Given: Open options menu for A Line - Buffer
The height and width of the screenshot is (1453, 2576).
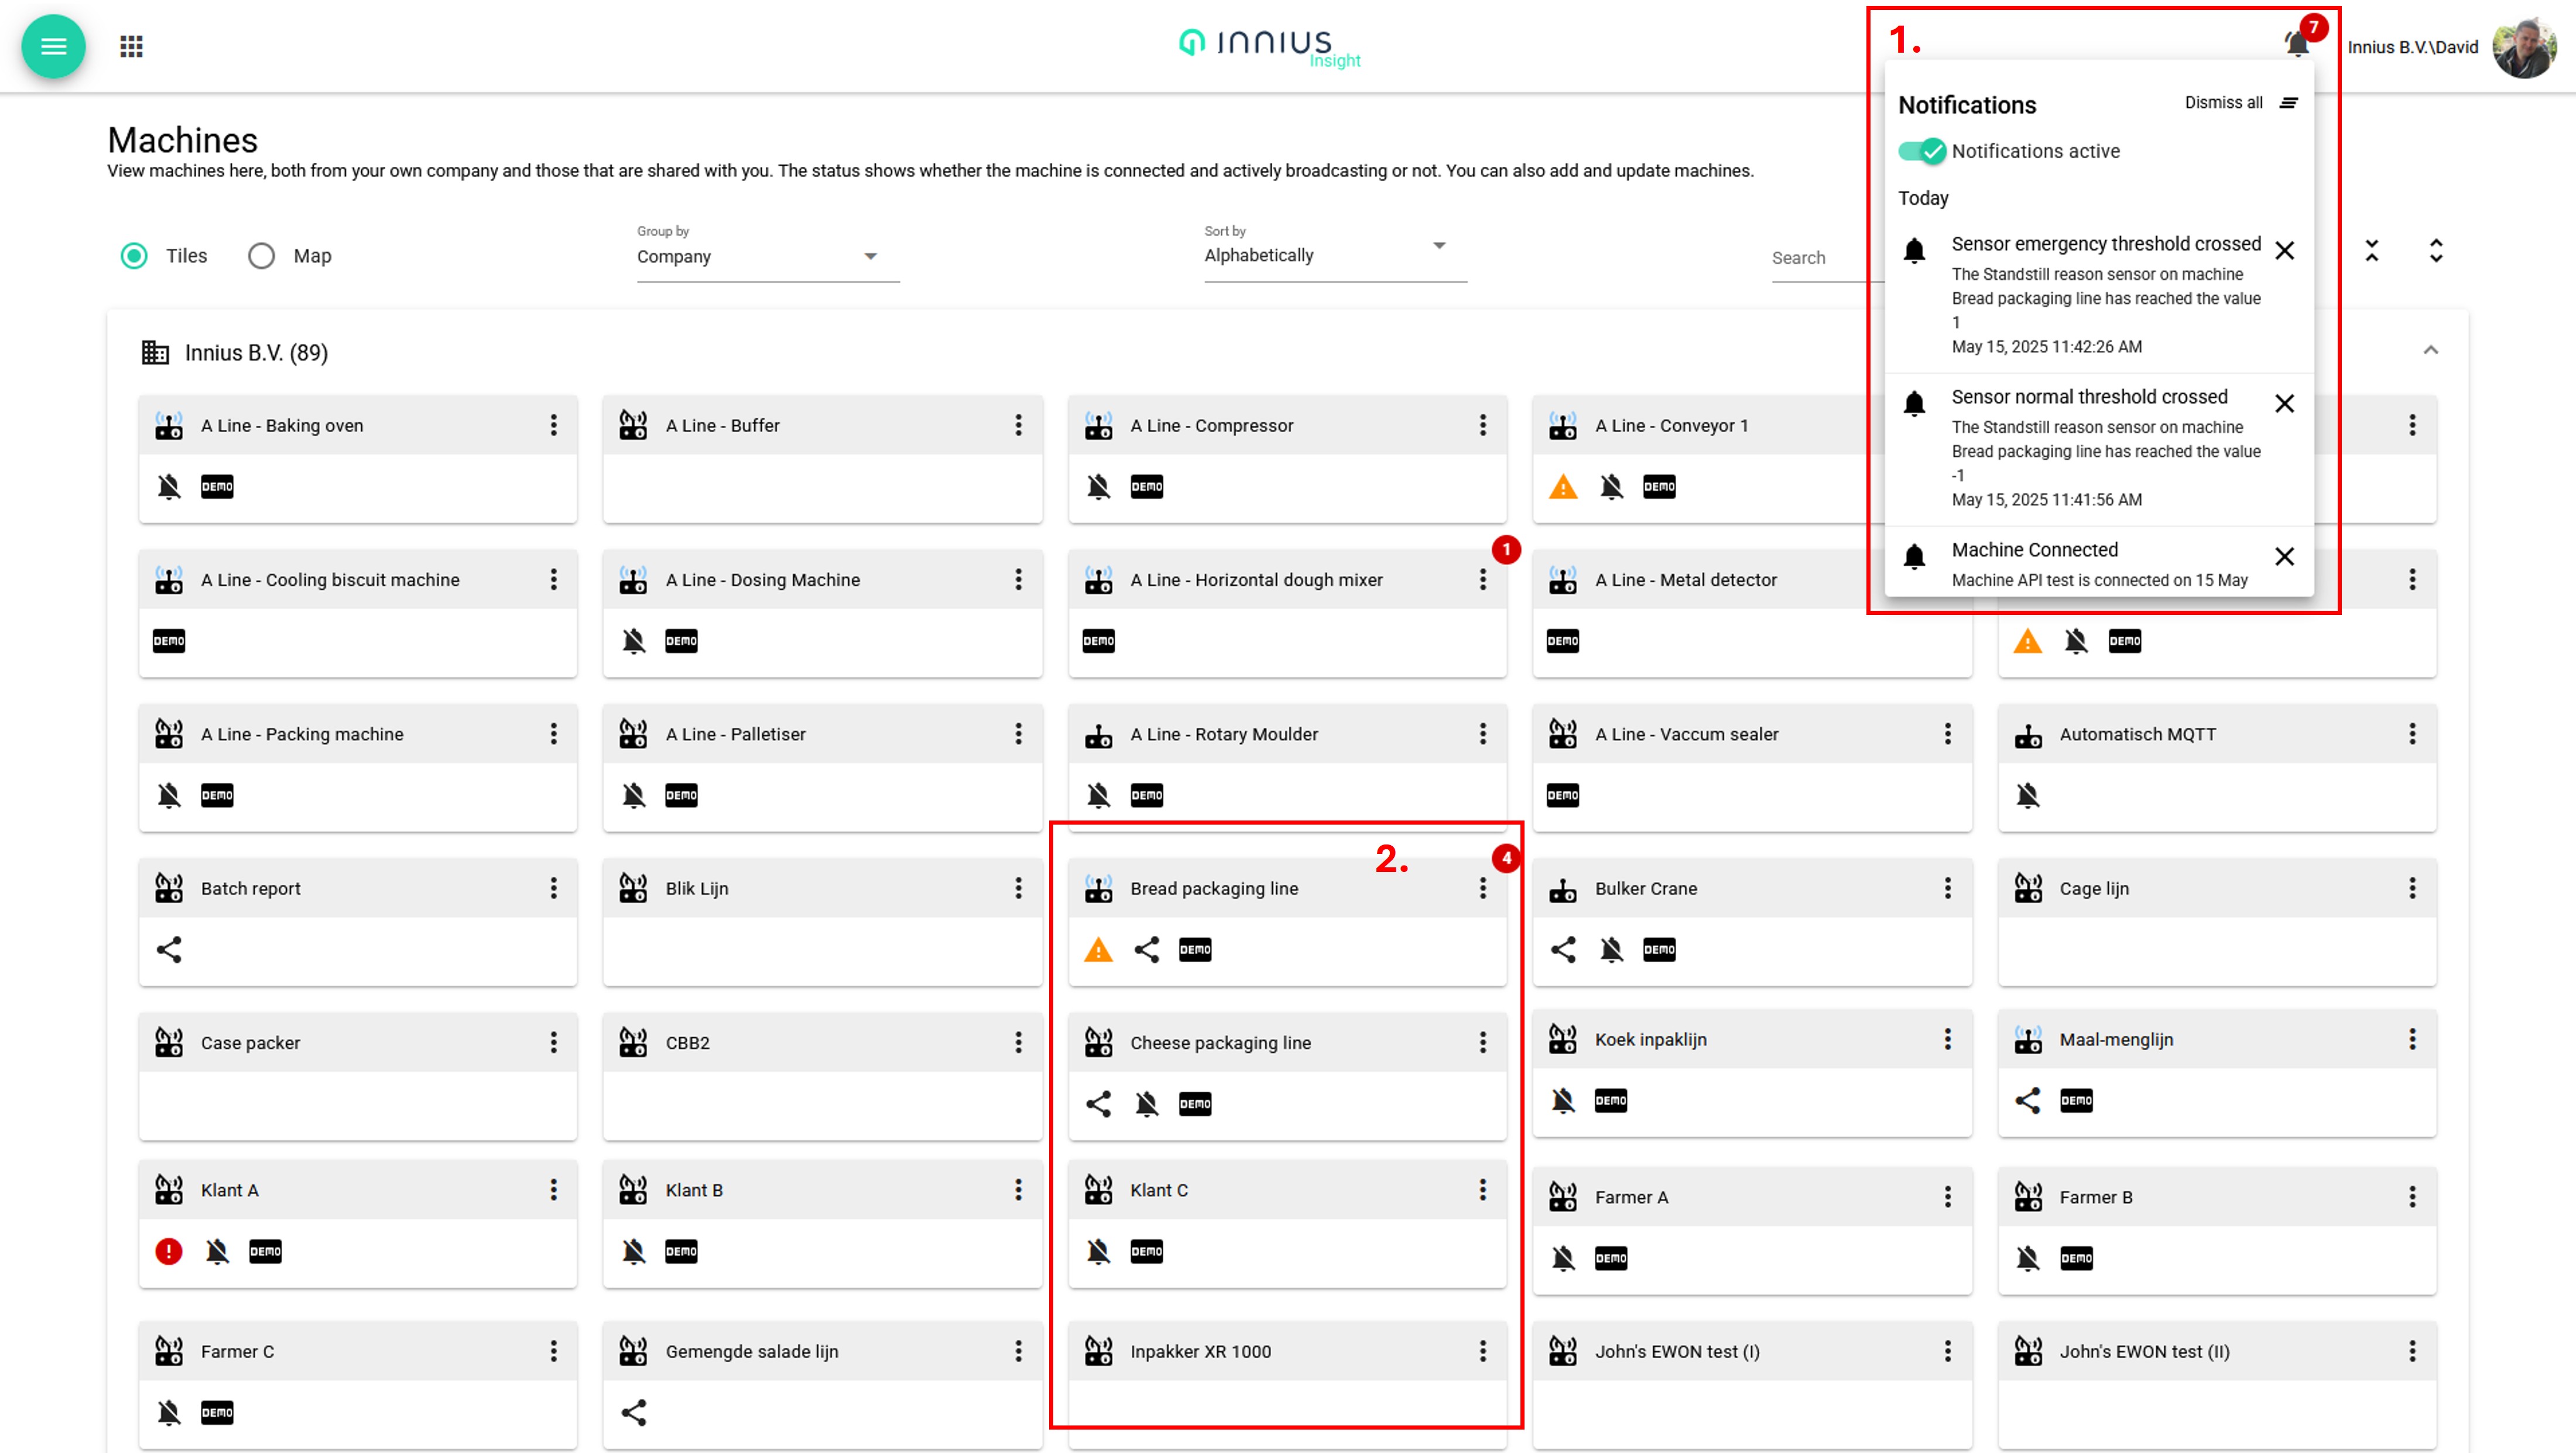Looking at the screenshot, I should (x=1018, y=425).
